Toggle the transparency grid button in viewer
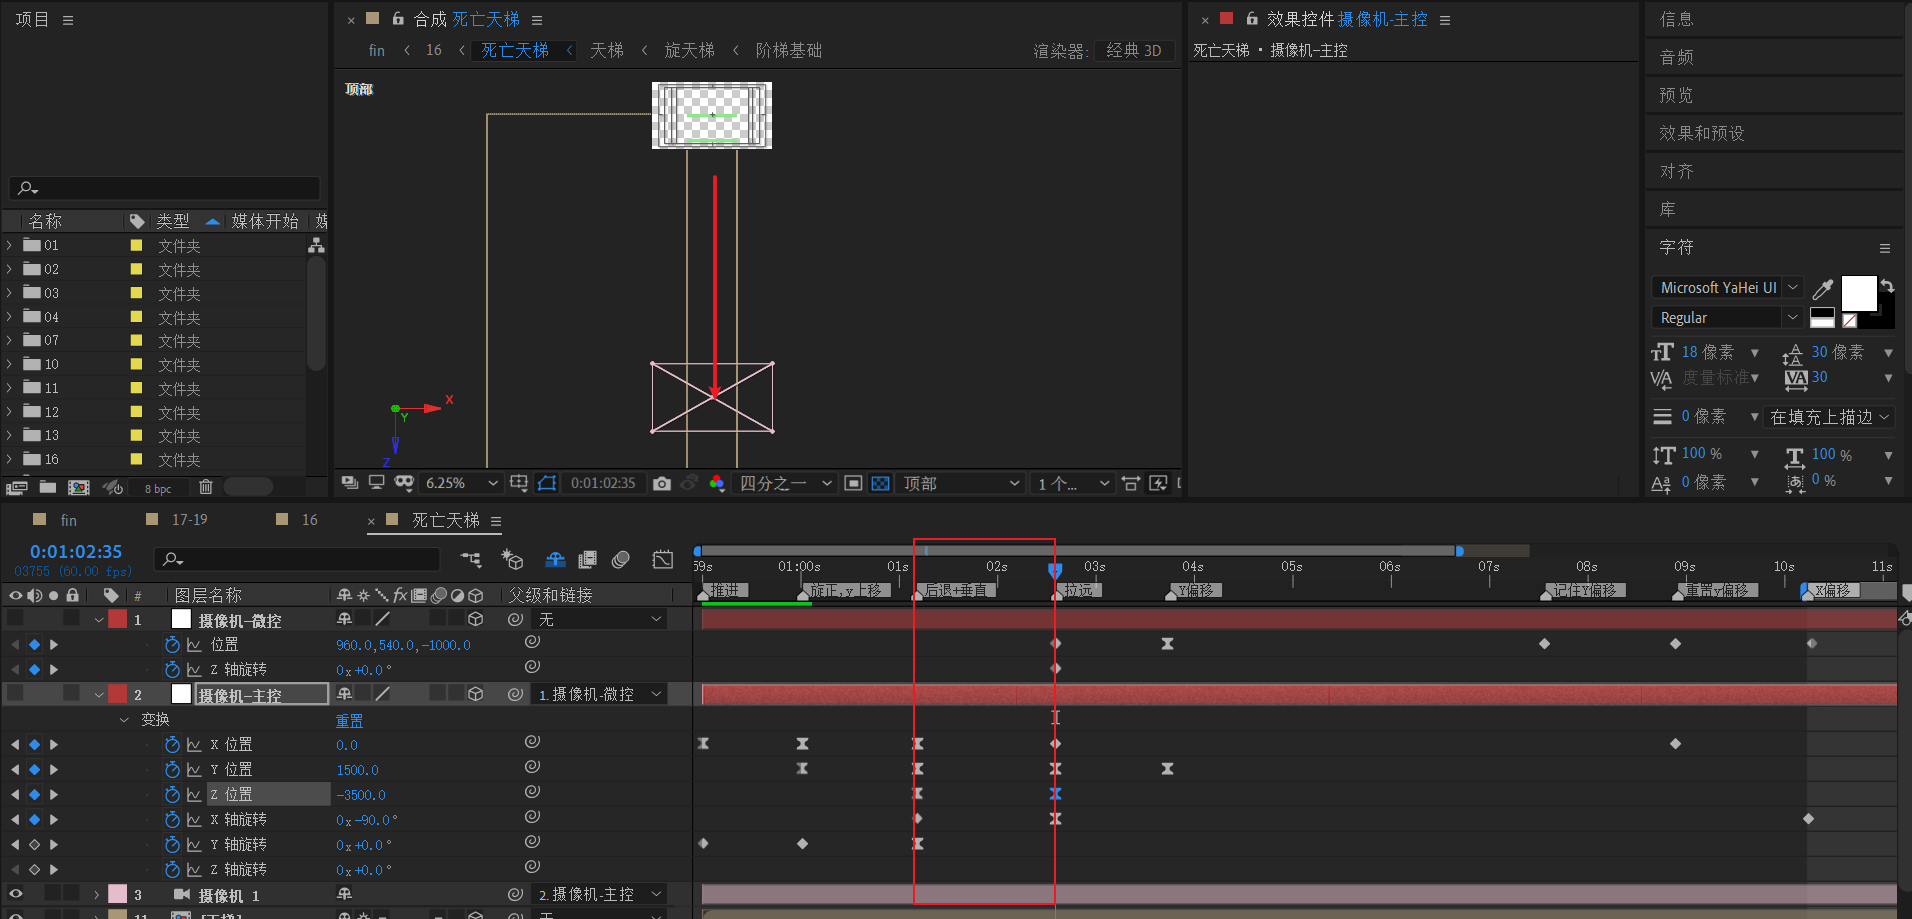The height and width of the screenshot is (919, 1912). [880, 483]
